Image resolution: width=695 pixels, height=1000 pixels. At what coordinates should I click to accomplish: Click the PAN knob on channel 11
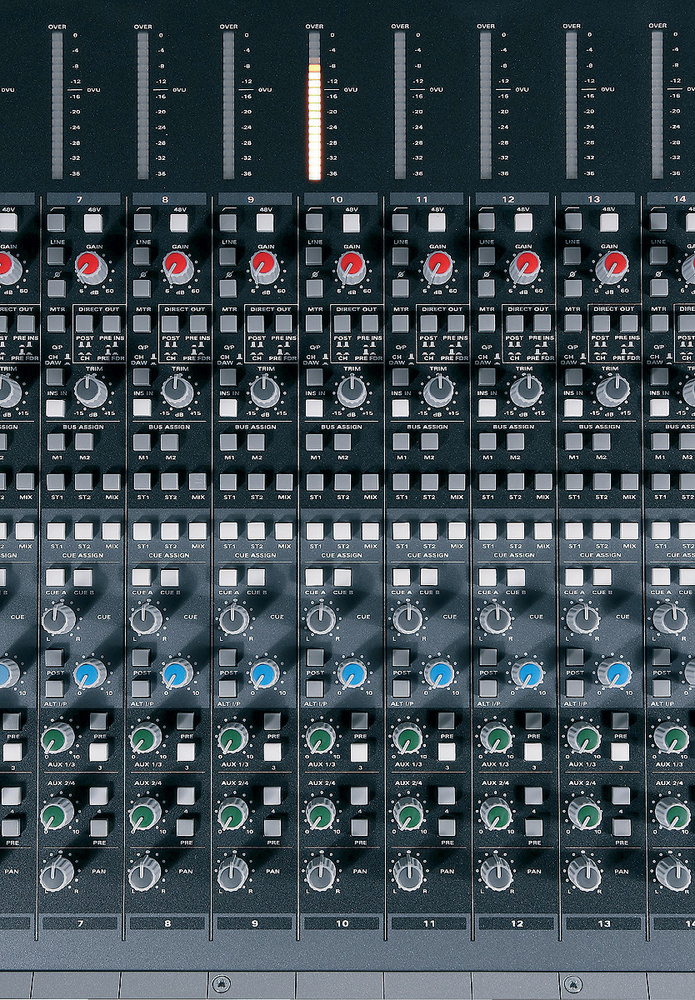408,873
